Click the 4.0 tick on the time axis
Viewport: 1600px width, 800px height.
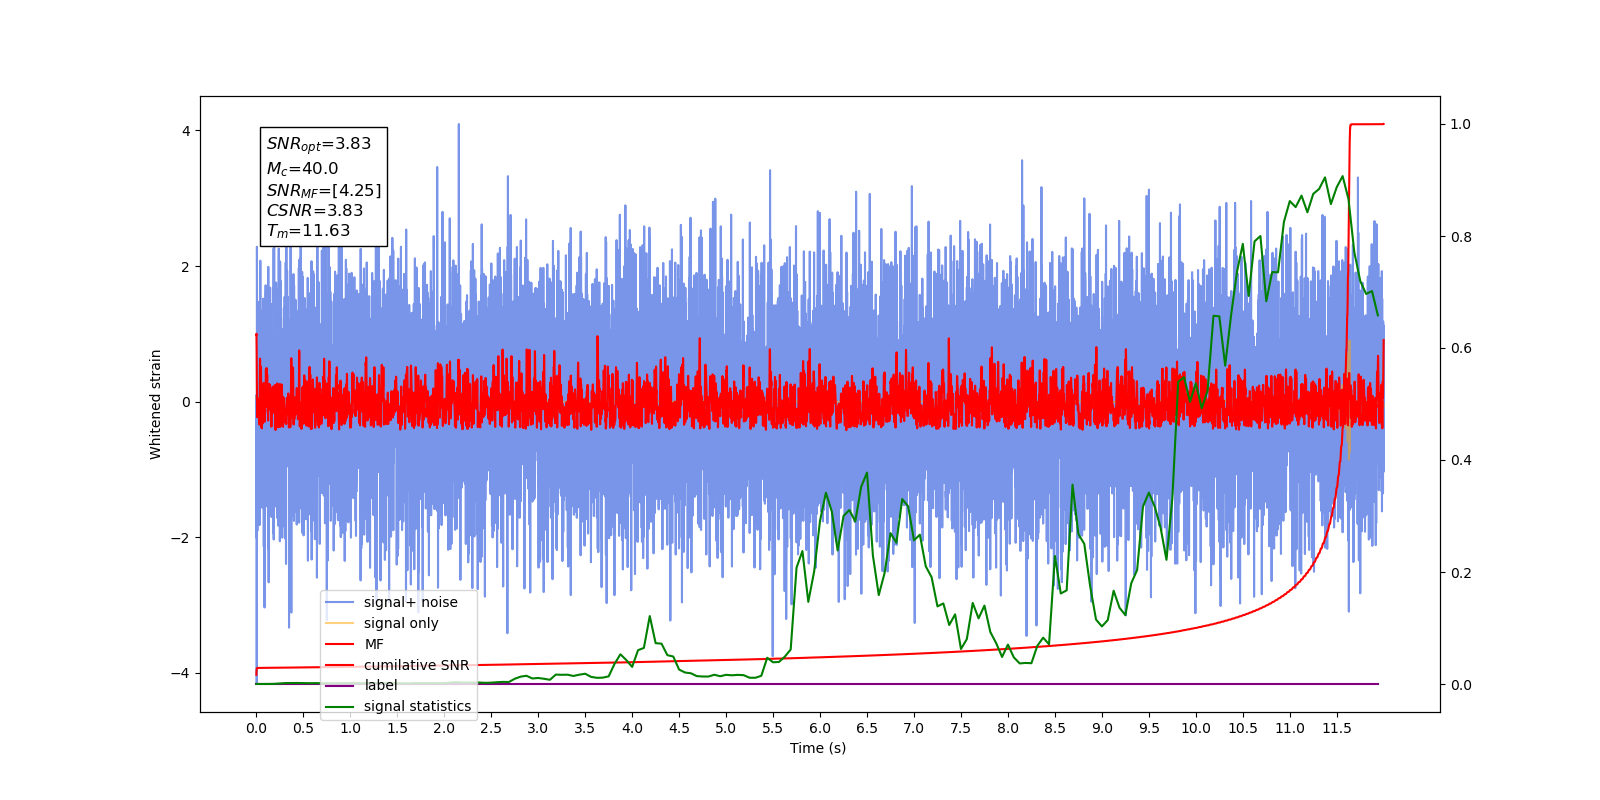pos(632,728)
